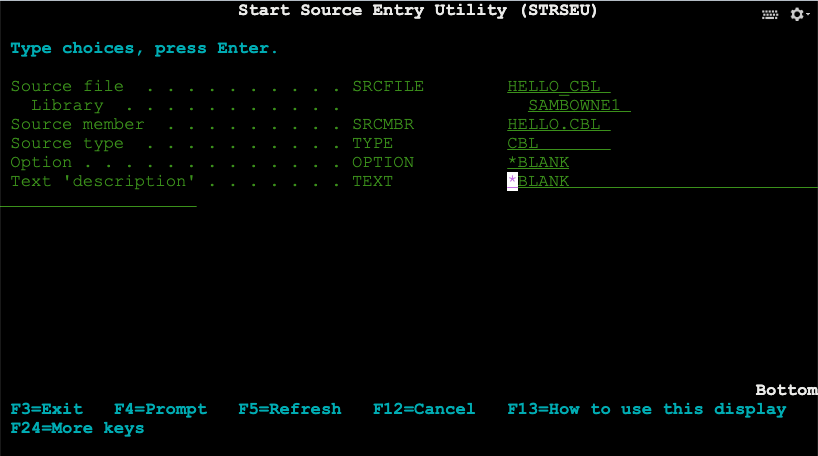Show F24=More keys

[x=77, y=428]
